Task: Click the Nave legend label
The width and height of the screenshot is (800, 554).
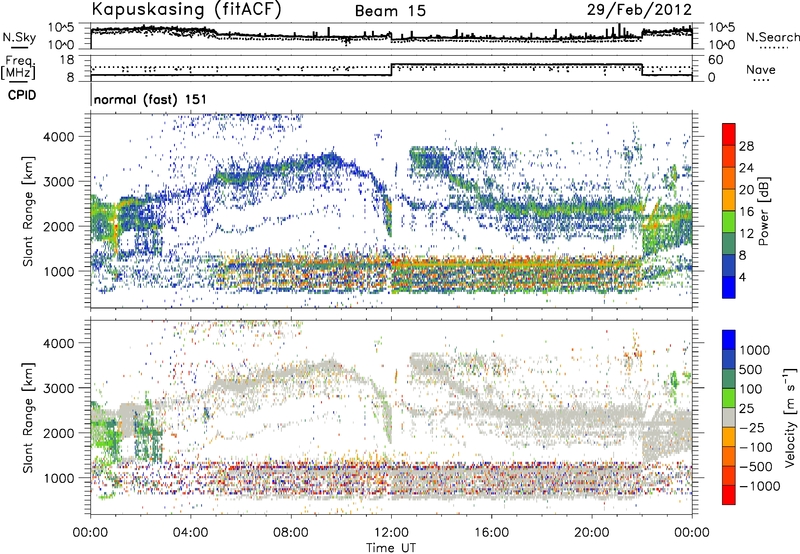Action: coord(761,69)
